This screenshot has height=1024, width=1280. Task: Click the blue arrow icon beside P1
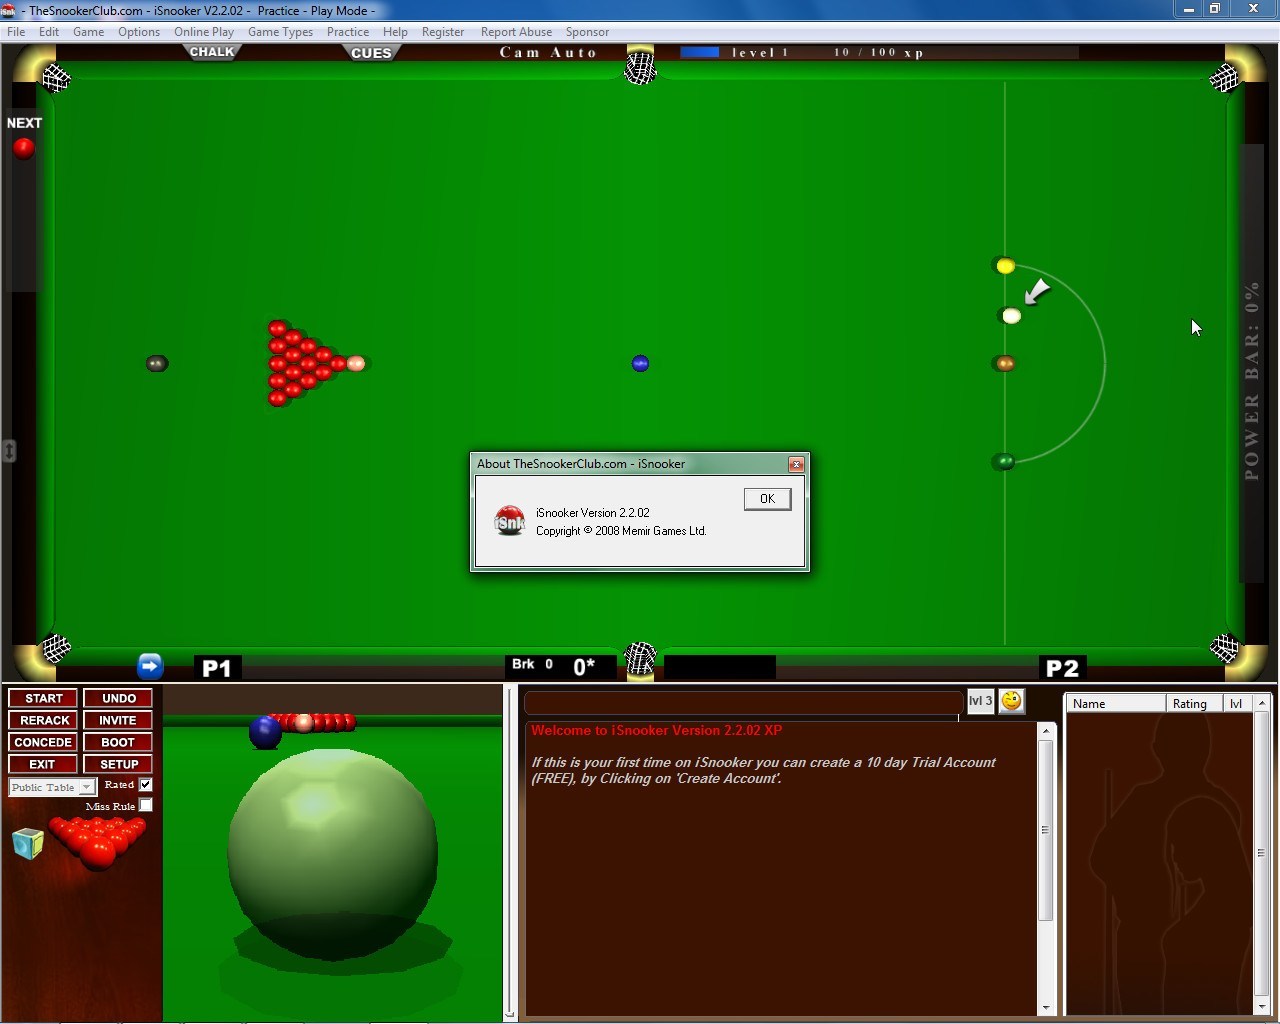point(150,666)
